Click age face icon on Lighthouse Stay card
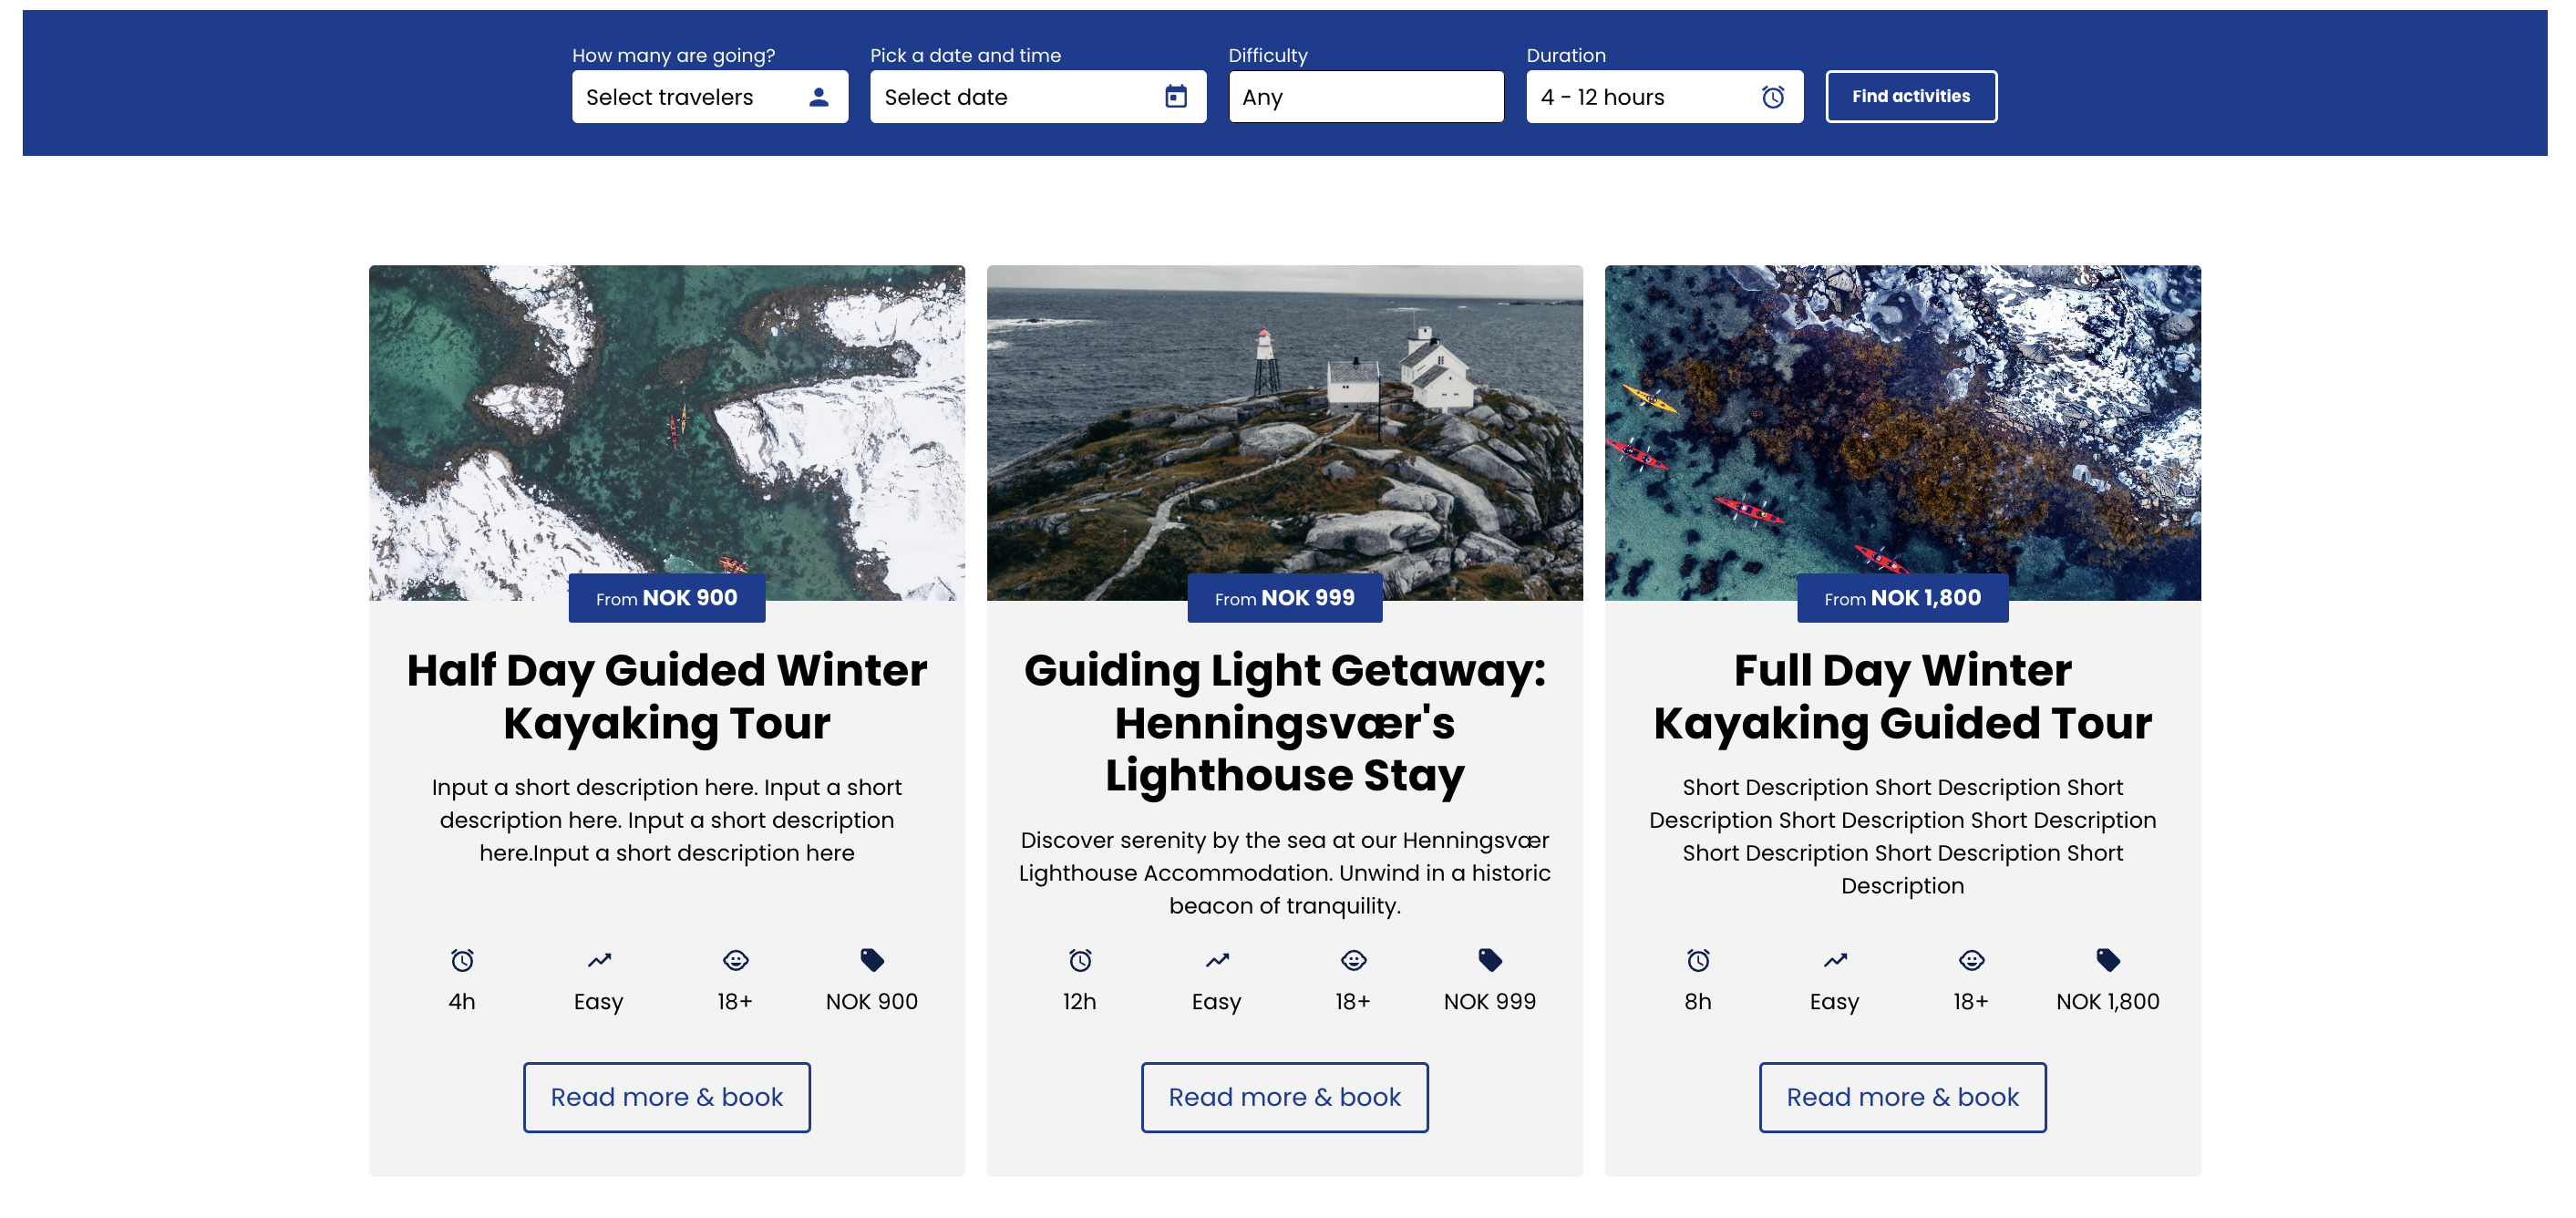The image size is (2576, 1218). pyautogui.click(x=1354, y=960)
